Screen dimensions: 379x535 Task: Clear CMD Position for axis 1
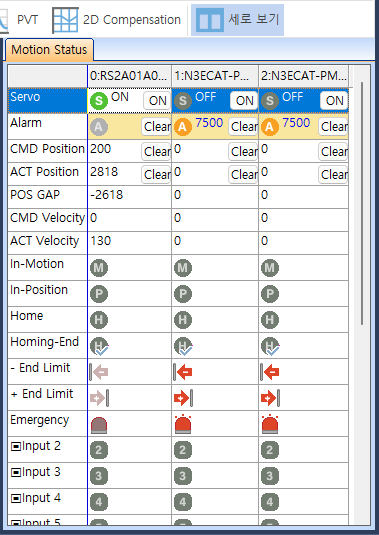point(243,151)
